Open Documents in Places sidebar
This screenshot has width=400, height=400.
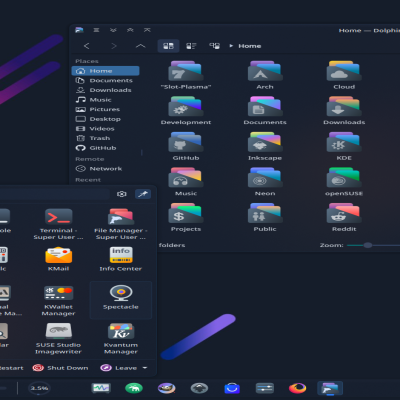coord(106,80)
